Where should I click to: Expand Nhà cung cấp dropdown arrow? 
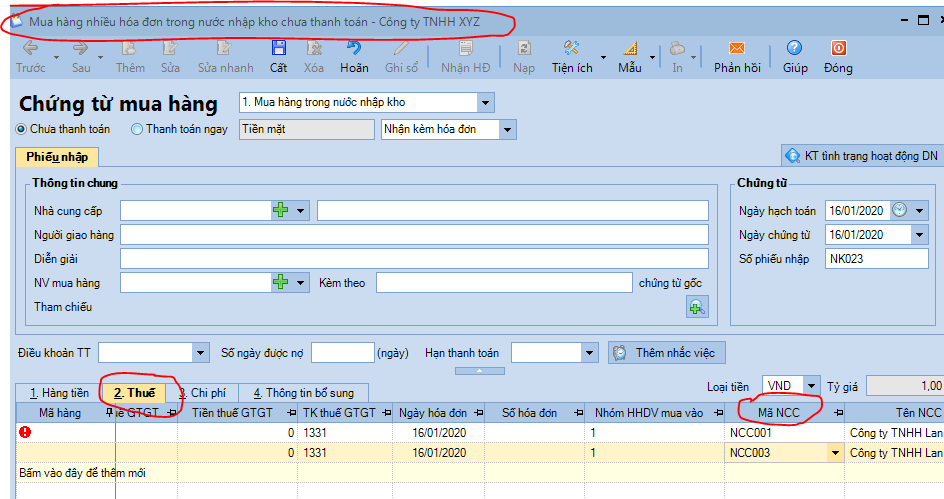pos(300,211)
